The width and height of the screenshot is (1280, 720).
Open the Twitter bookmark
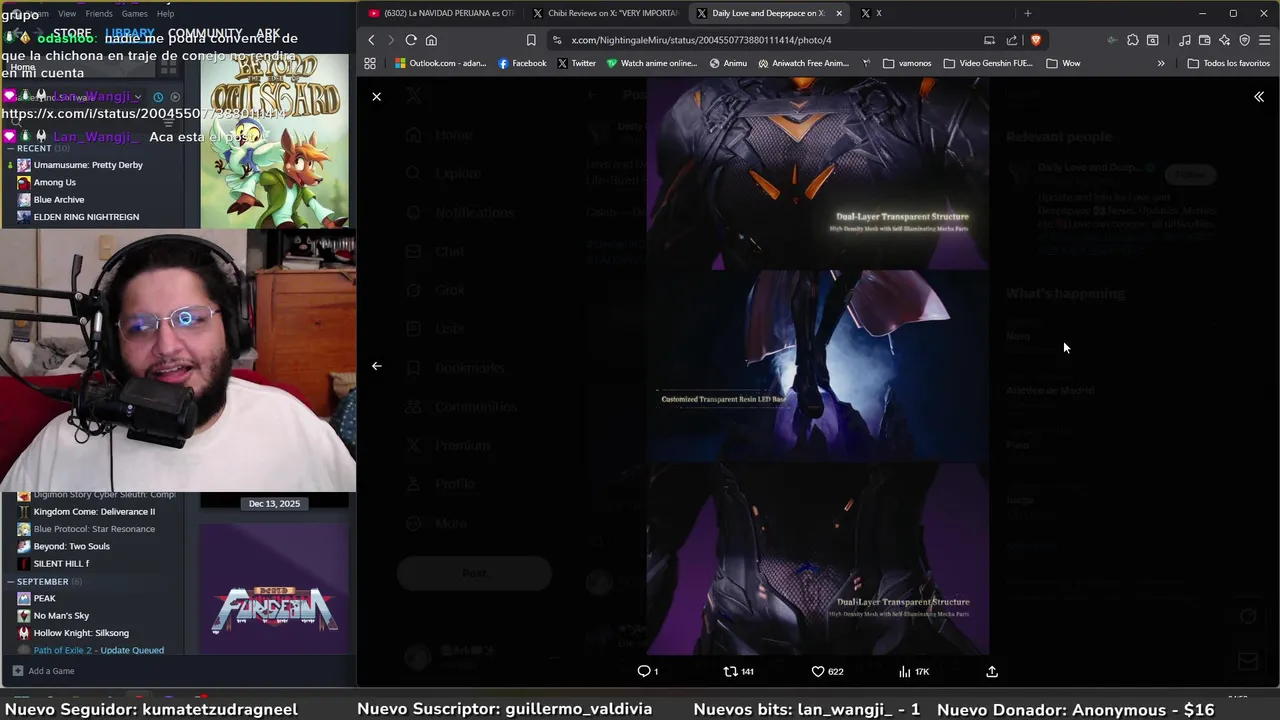point(576,63)
